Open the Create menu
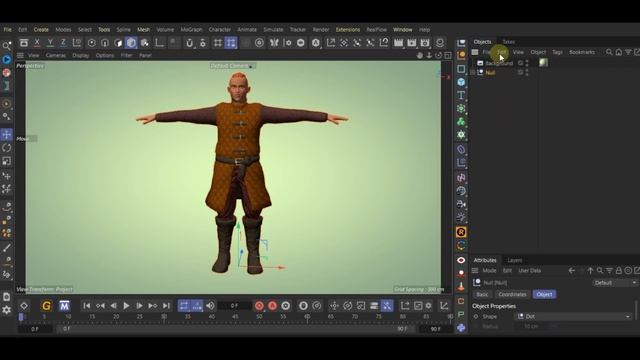Viewport: 640px width, 360px height. click(41, 29)
